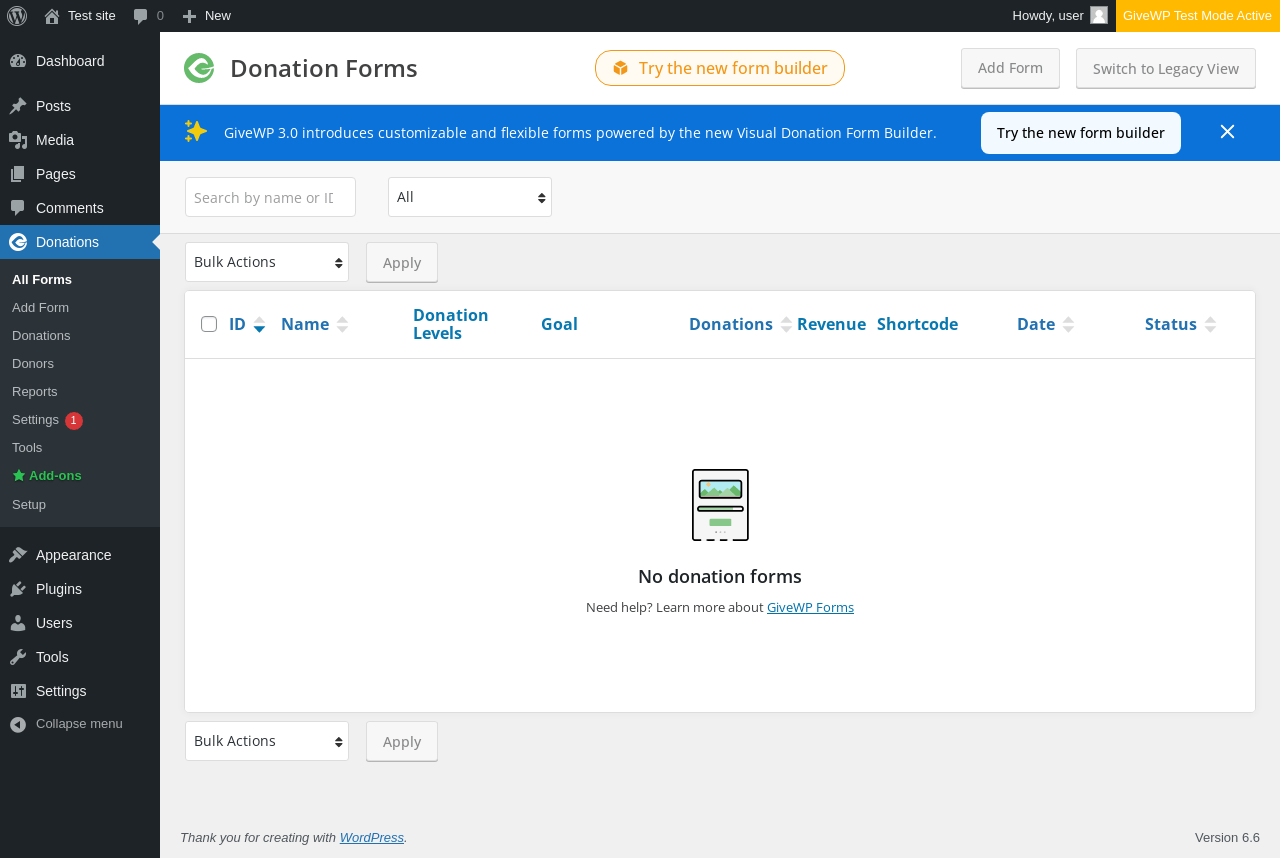Click the Donation Levels column header
Image resolution: width=1280 pixels, height=858 pixels.
(451, 324)
